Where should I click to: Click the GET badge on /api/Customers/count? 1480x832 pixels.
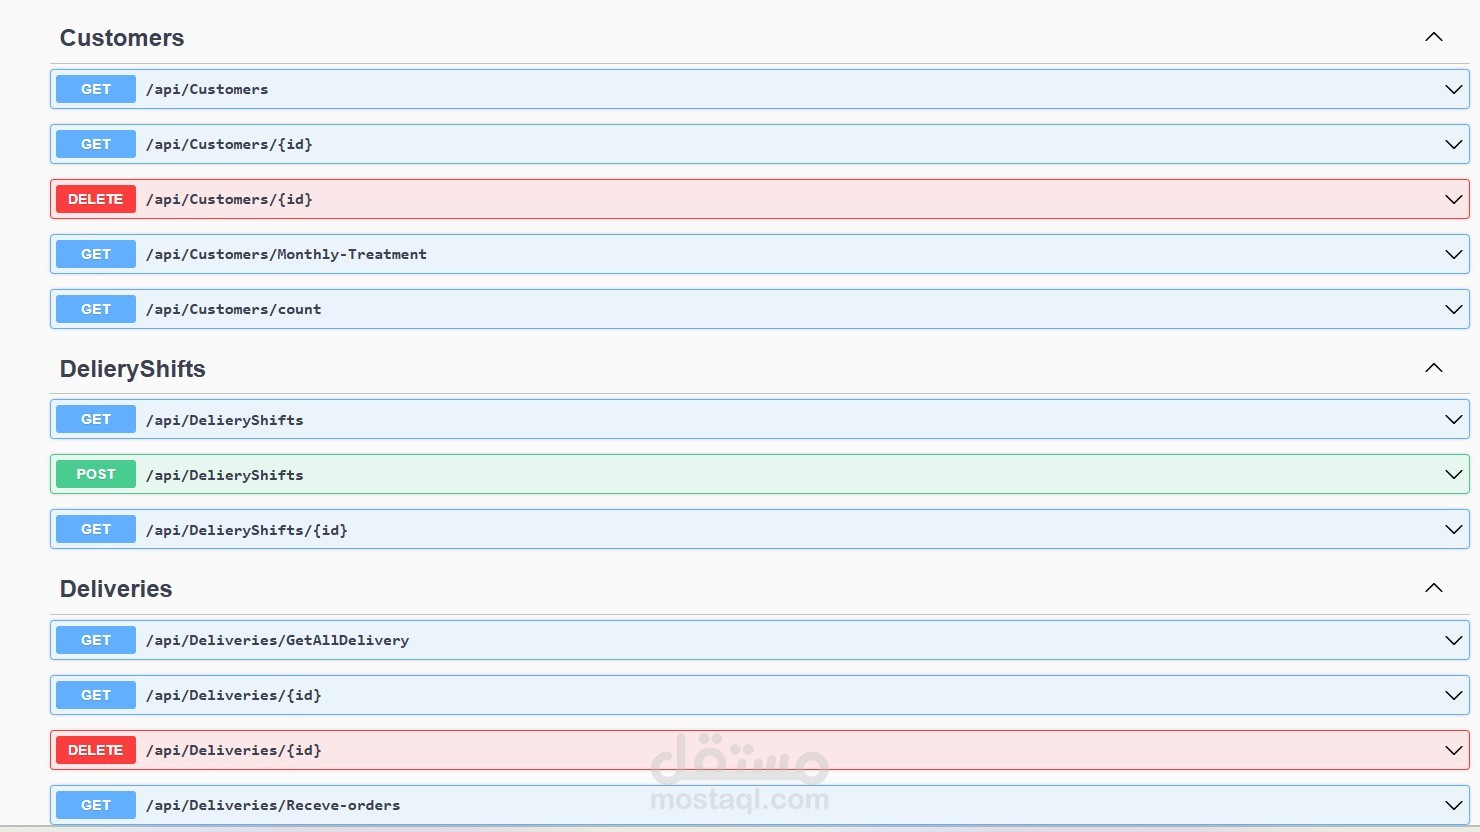[x=95, y=309]
